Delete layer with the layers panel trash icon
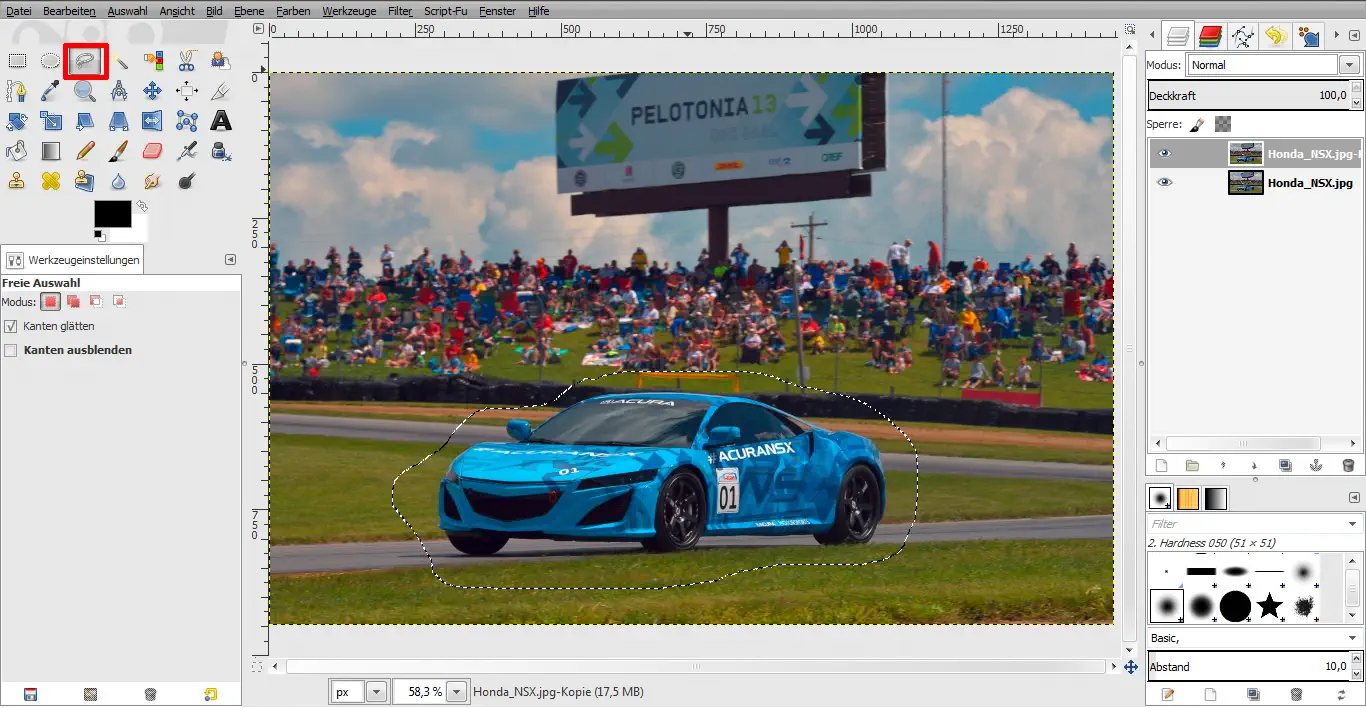Viewport: 1366px width, 708px height. tap(1347, 466)
